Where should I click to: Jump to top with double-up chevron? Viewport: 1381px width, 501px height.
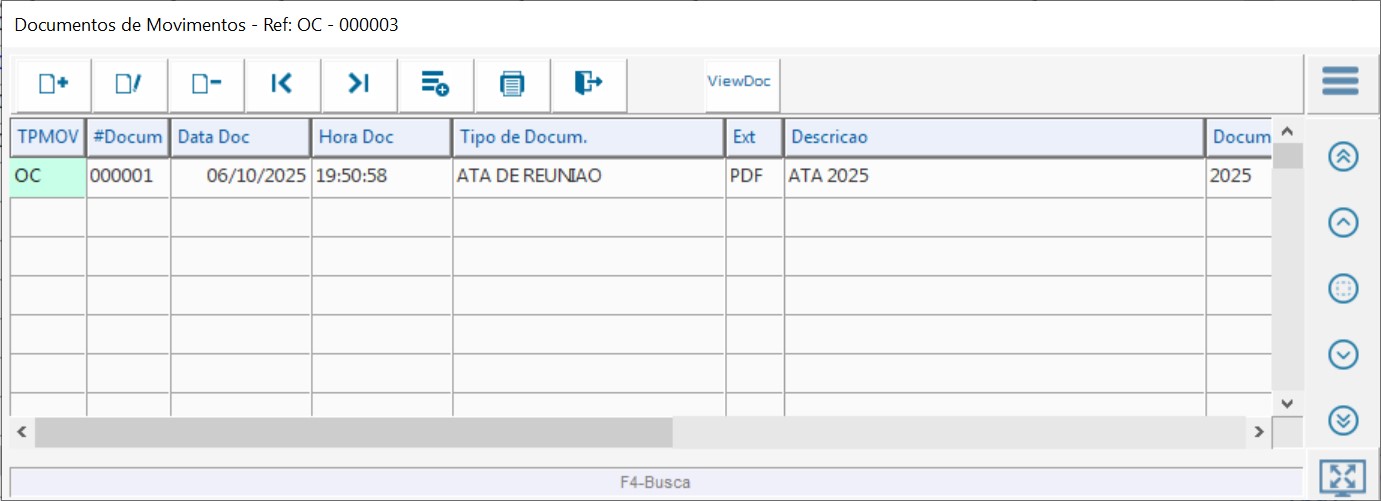[1343, 157]
